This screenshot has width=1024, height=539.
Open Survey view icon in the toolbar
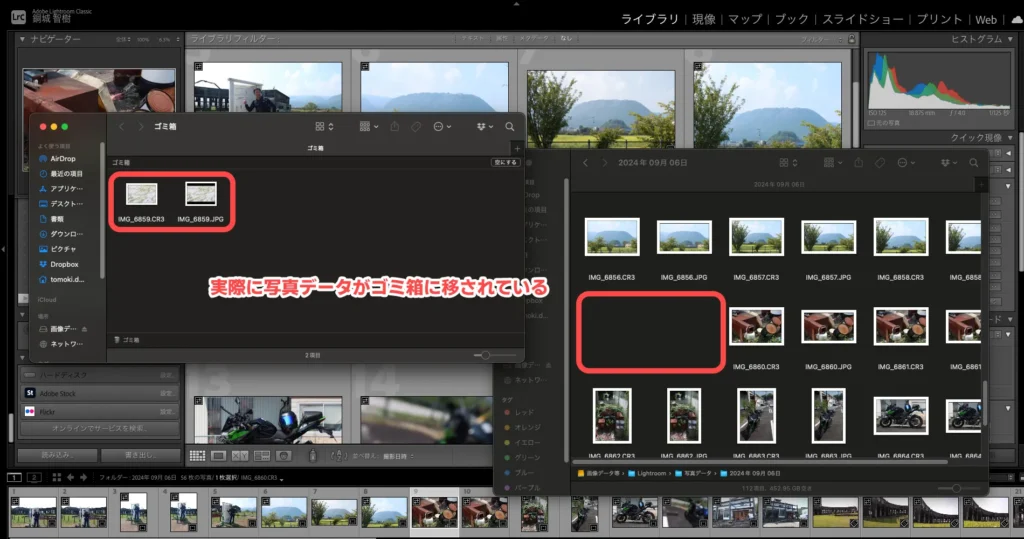[x=262, y=456]
